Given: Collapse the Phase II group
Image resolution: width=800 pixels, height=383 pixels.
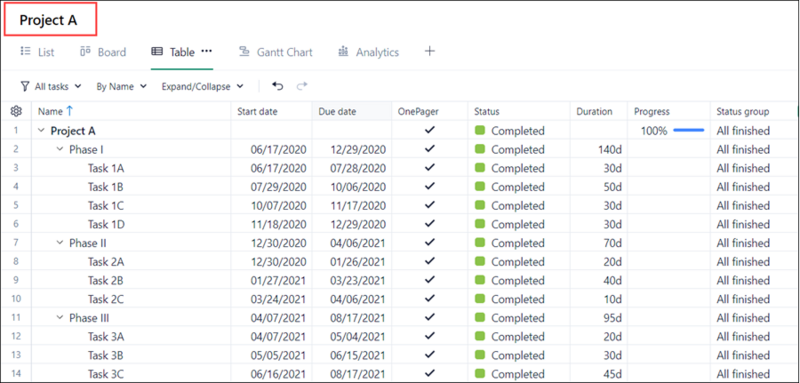Looking at the screenshot, I should (60, 243).
